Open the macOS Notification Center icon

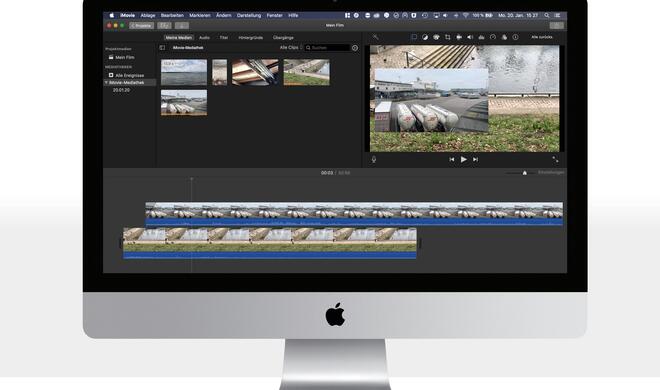point(557,15)
